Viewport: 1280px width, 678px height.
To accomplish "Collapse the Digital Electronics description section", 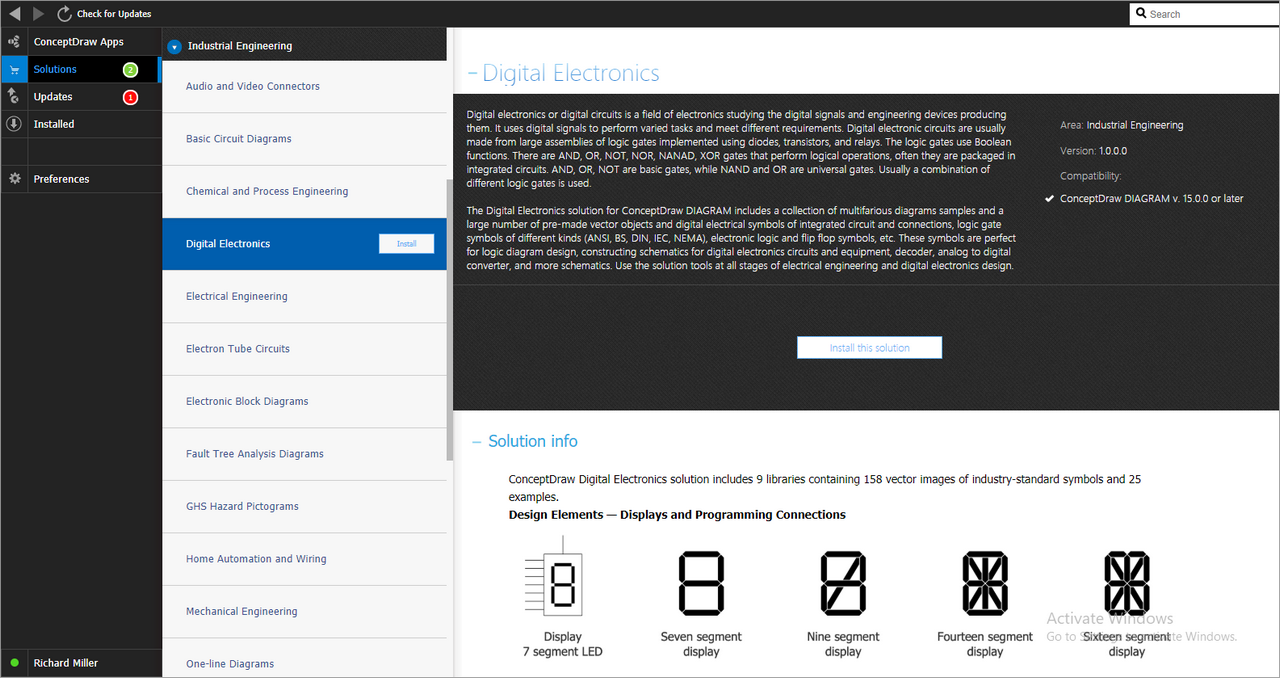I will point(472,74).
